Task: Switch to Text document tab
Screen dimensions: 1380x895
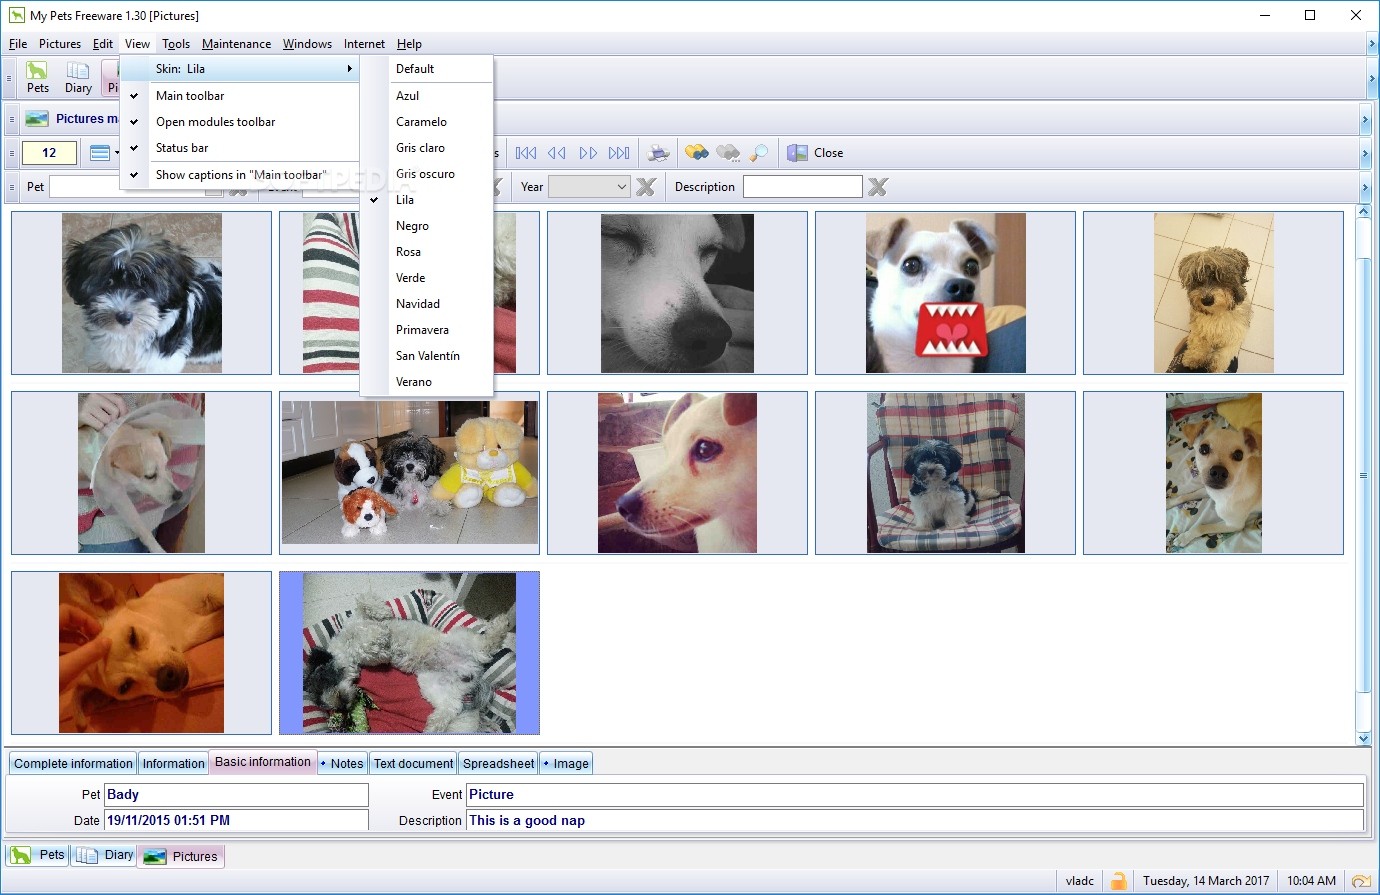Action: [413, 764]
